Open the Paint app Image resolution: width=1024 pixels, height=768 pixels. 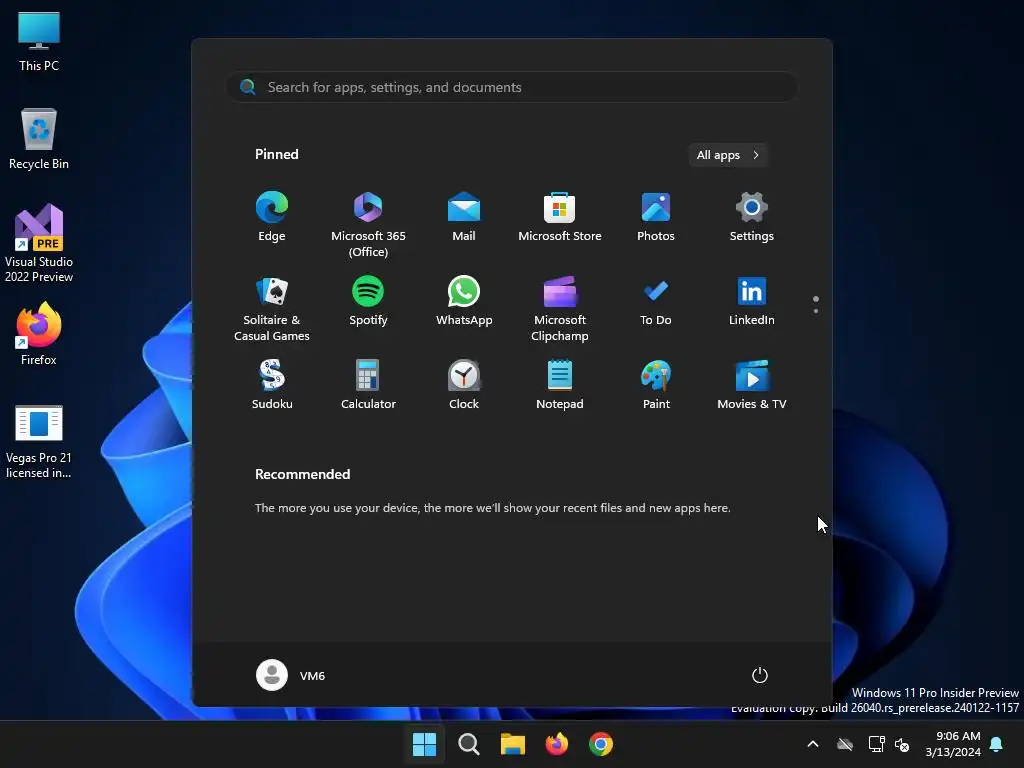click(656, 385)
